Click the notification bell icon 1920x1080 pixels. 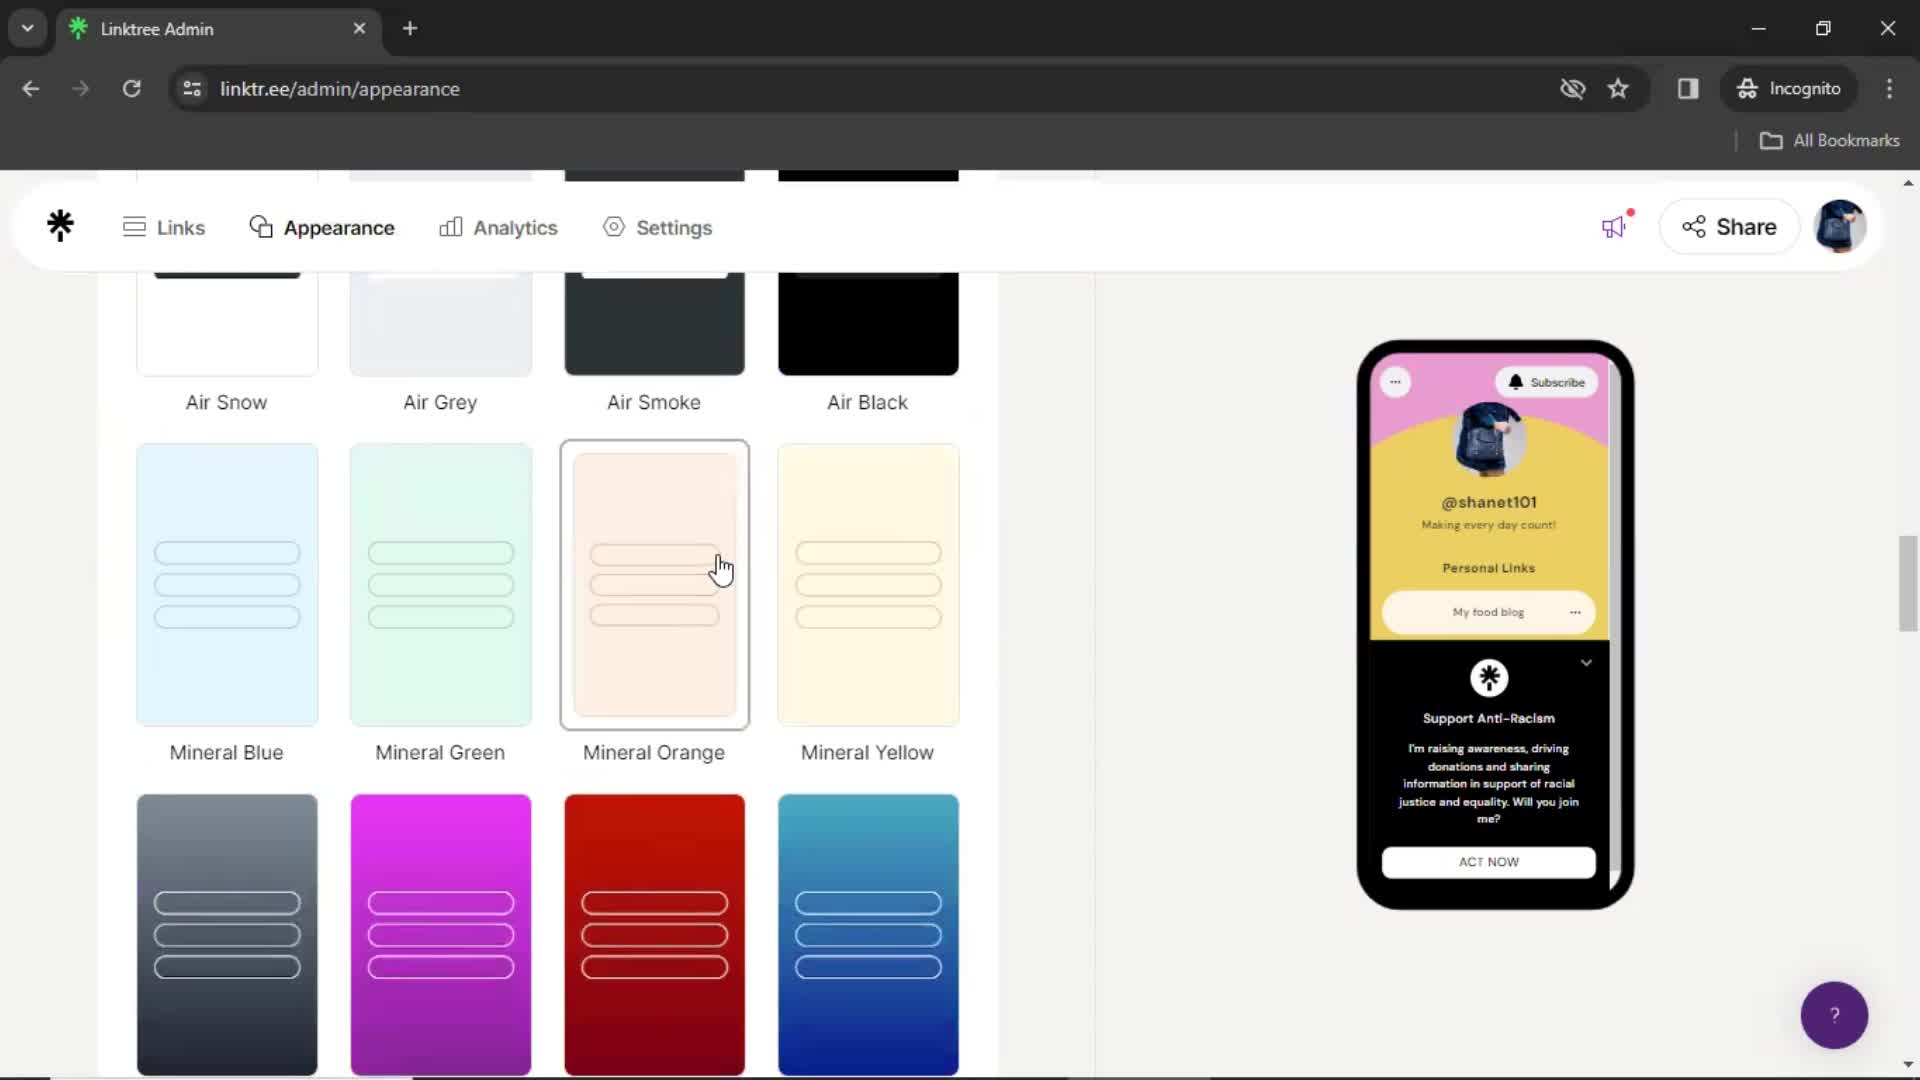1514,382
